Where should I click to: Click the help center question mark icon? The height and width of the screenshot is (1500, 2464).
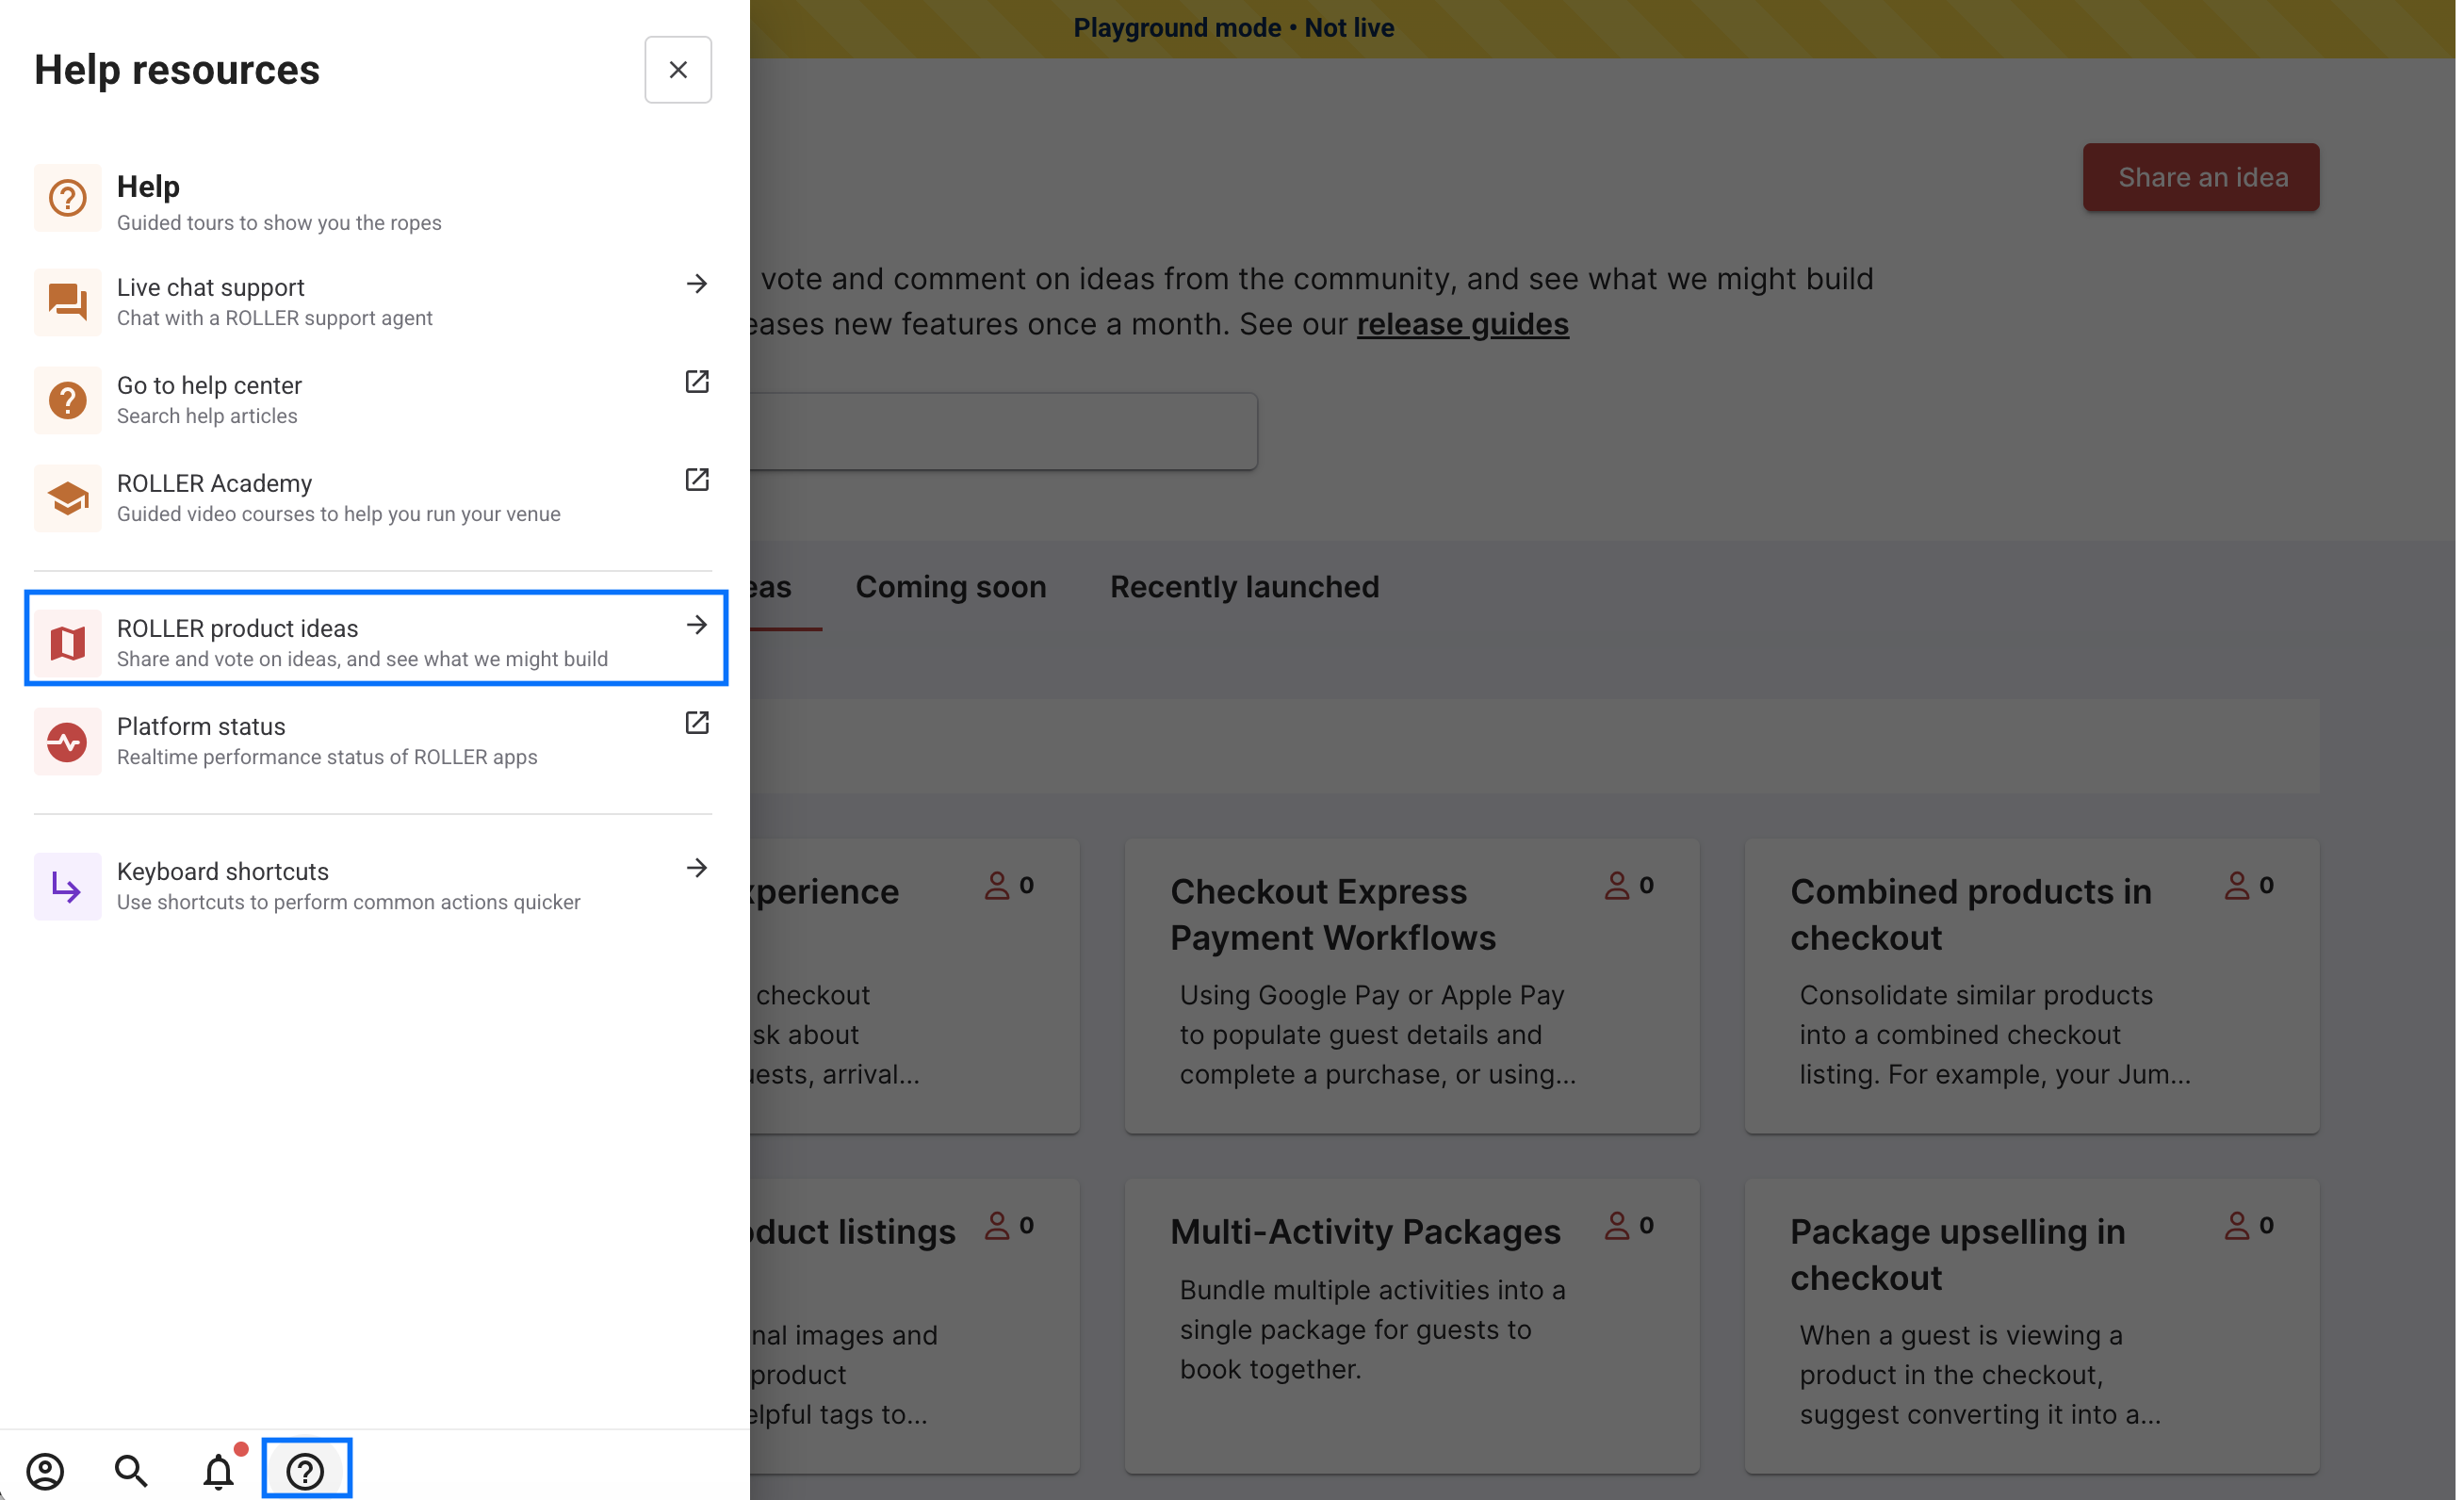tap(67, 400)
